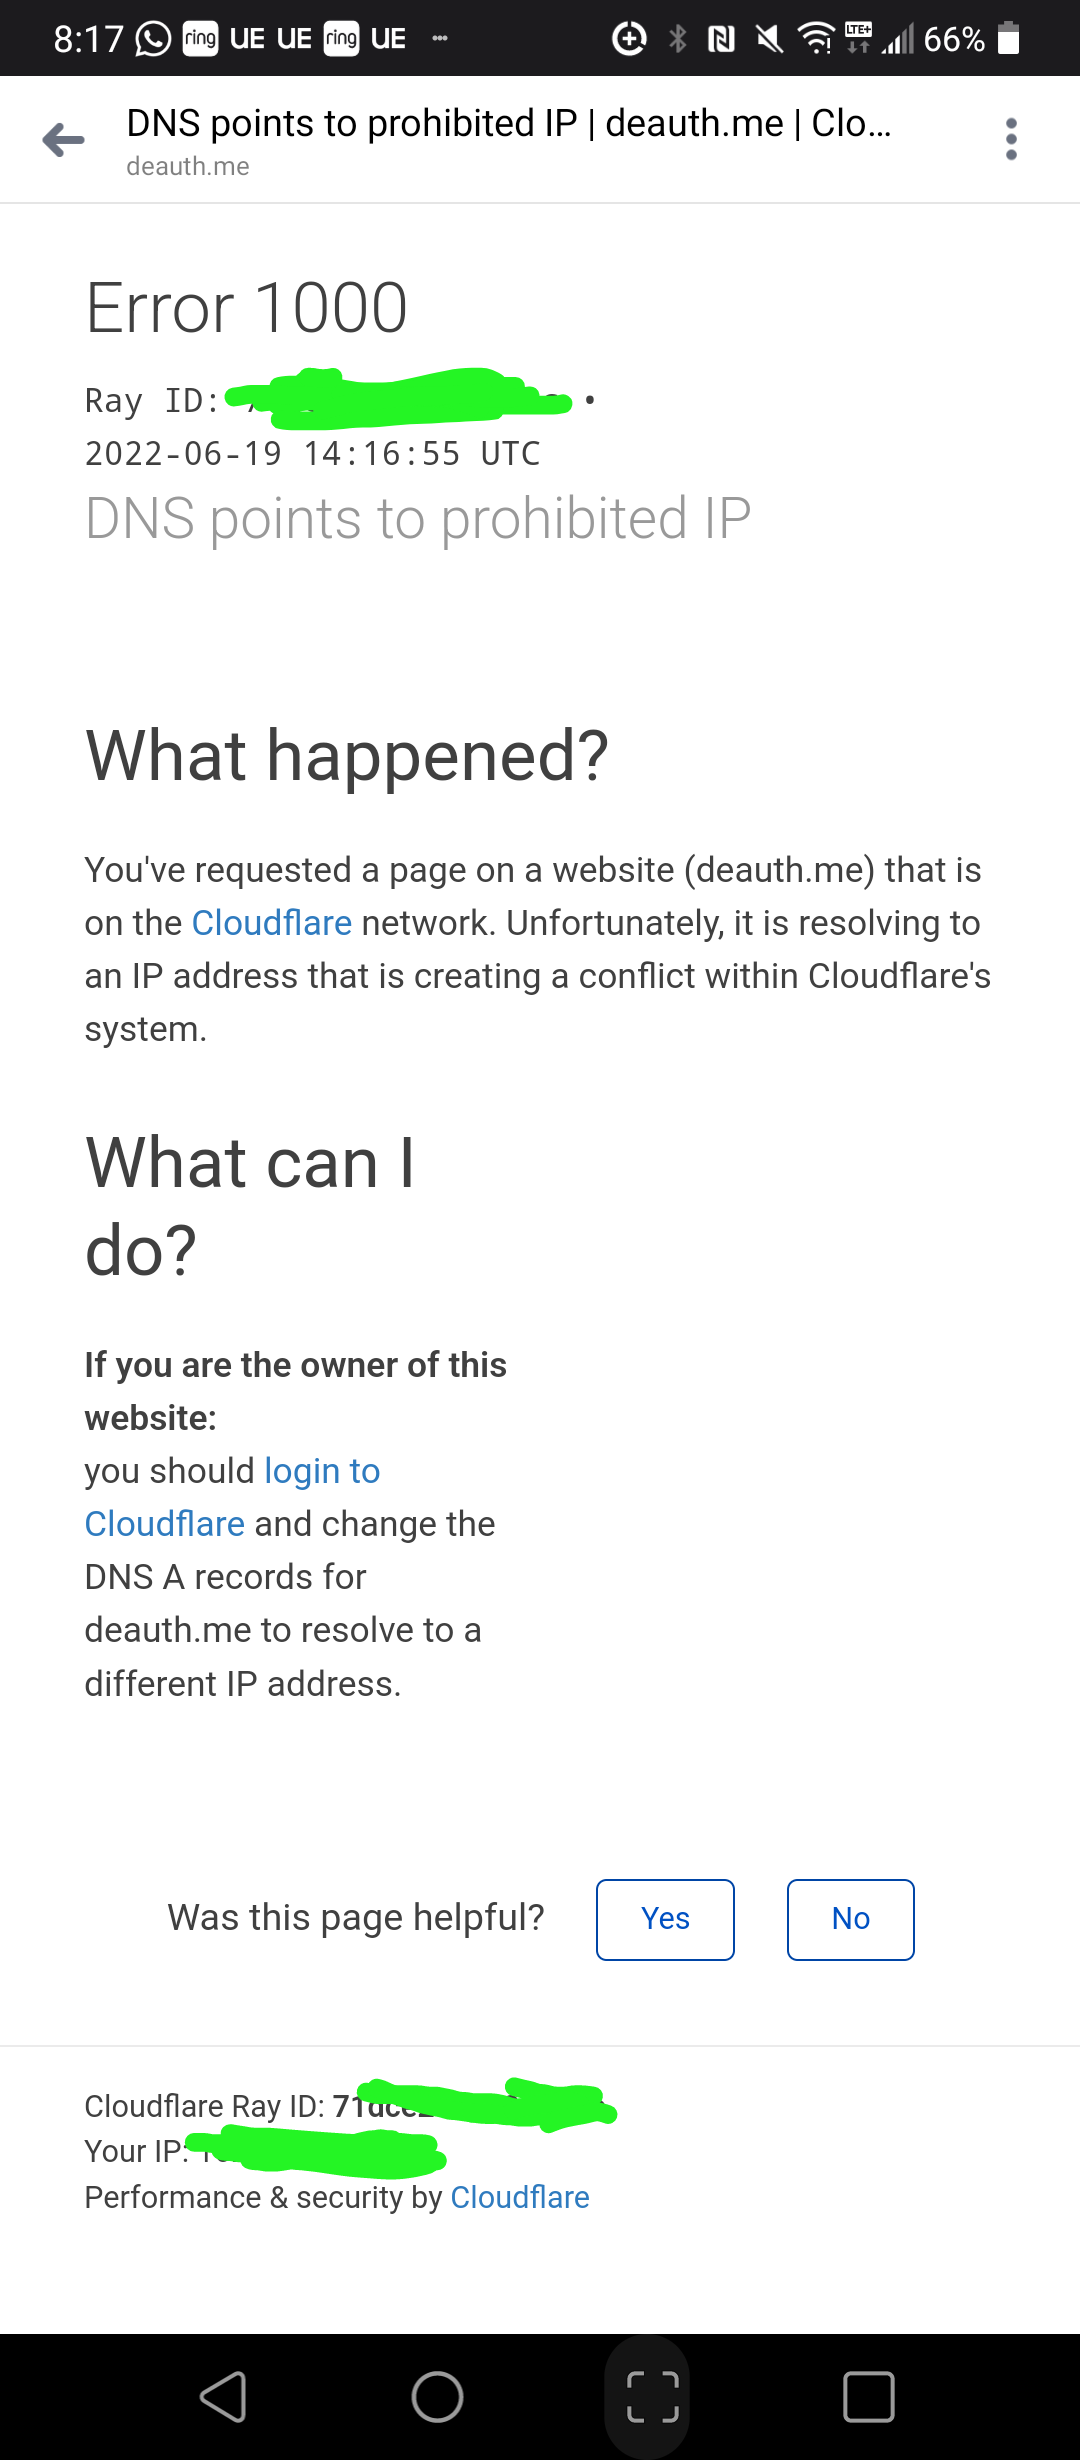Answer Yes to 'Was this page helpful?'
Viewport: 1080px width, 2460px height.
pos(665,1918)
